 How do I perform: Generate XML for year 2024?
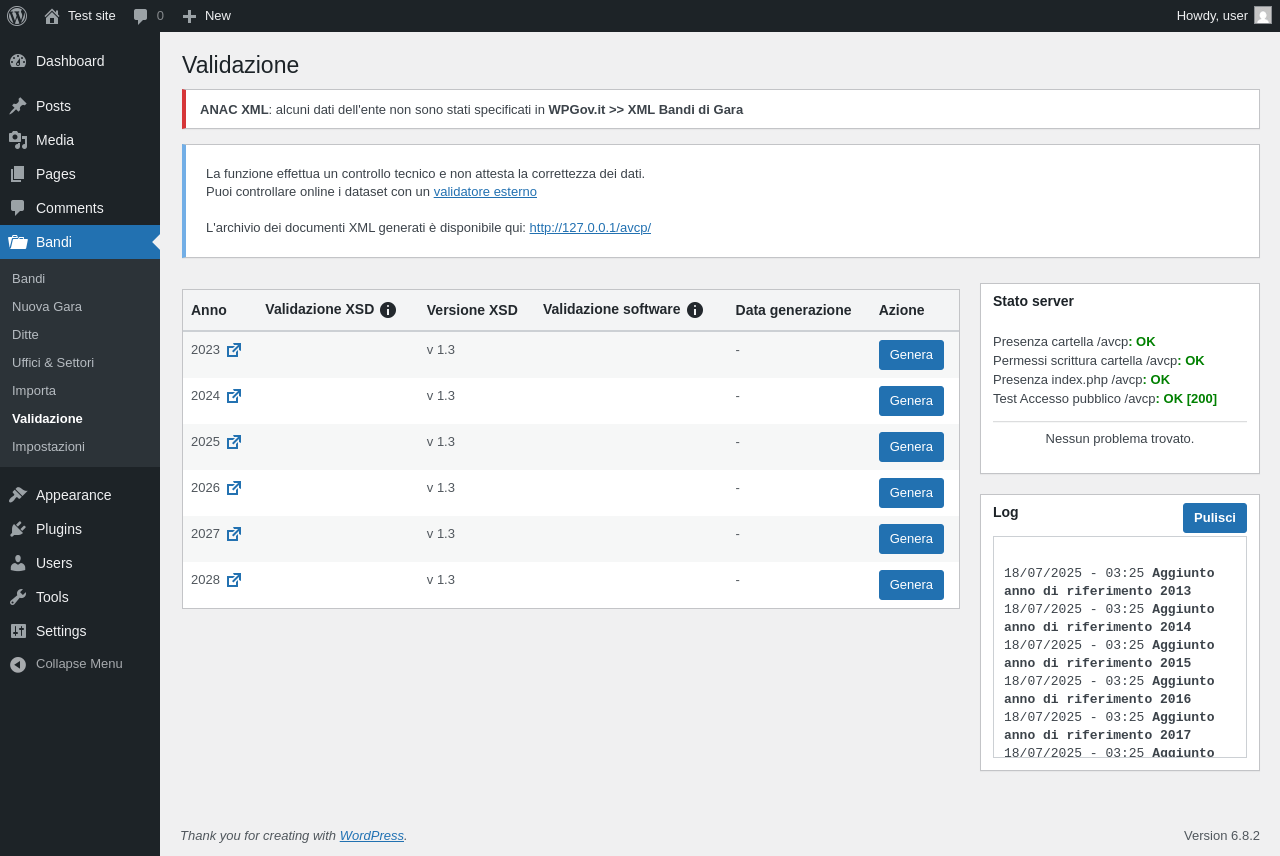pos(911,401)
